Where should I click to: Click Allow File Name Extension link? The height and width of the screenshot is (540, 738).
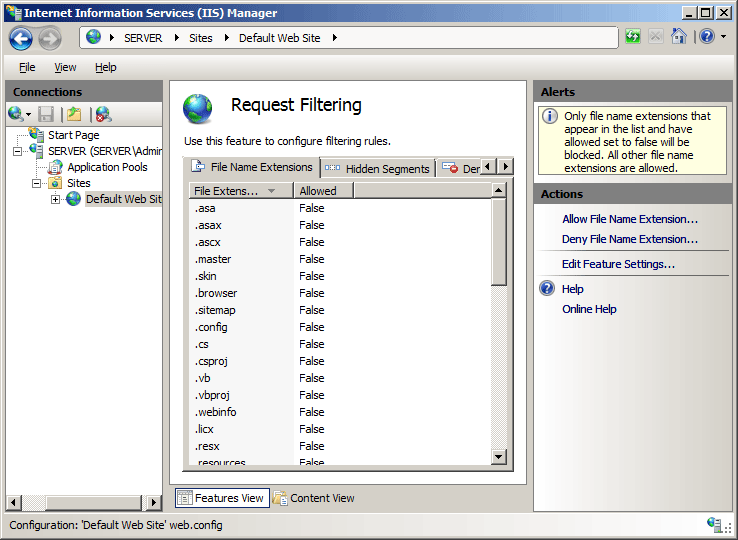point(630,219)
